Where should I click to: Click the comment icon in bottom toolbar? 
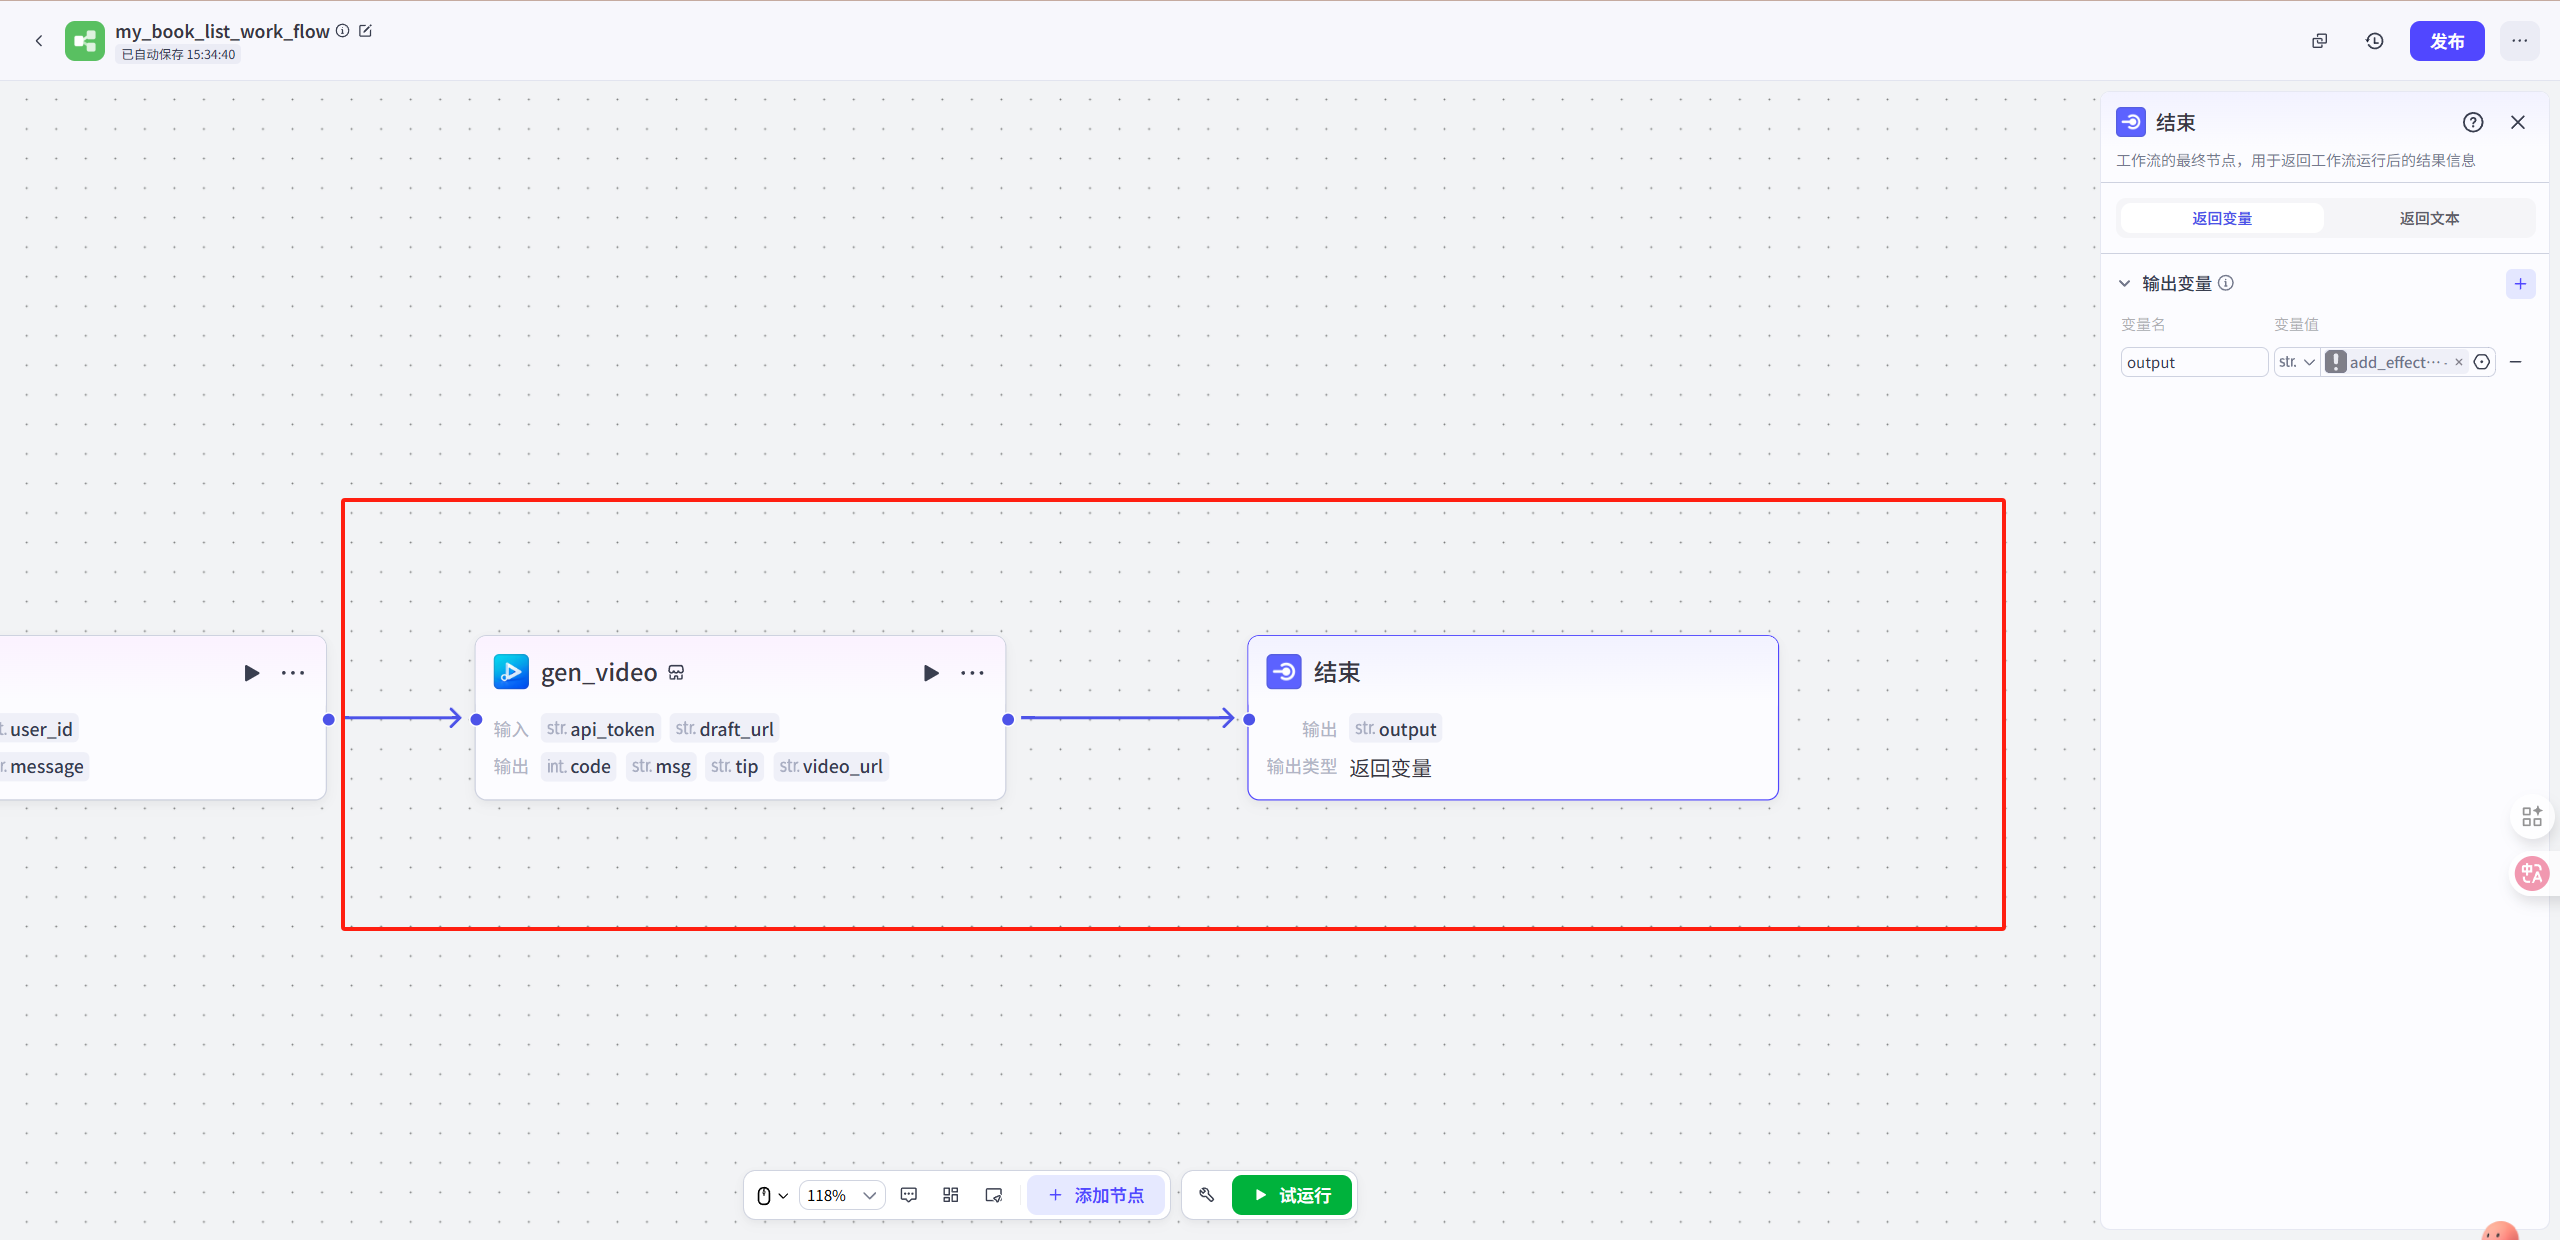tap(908, 1195)
